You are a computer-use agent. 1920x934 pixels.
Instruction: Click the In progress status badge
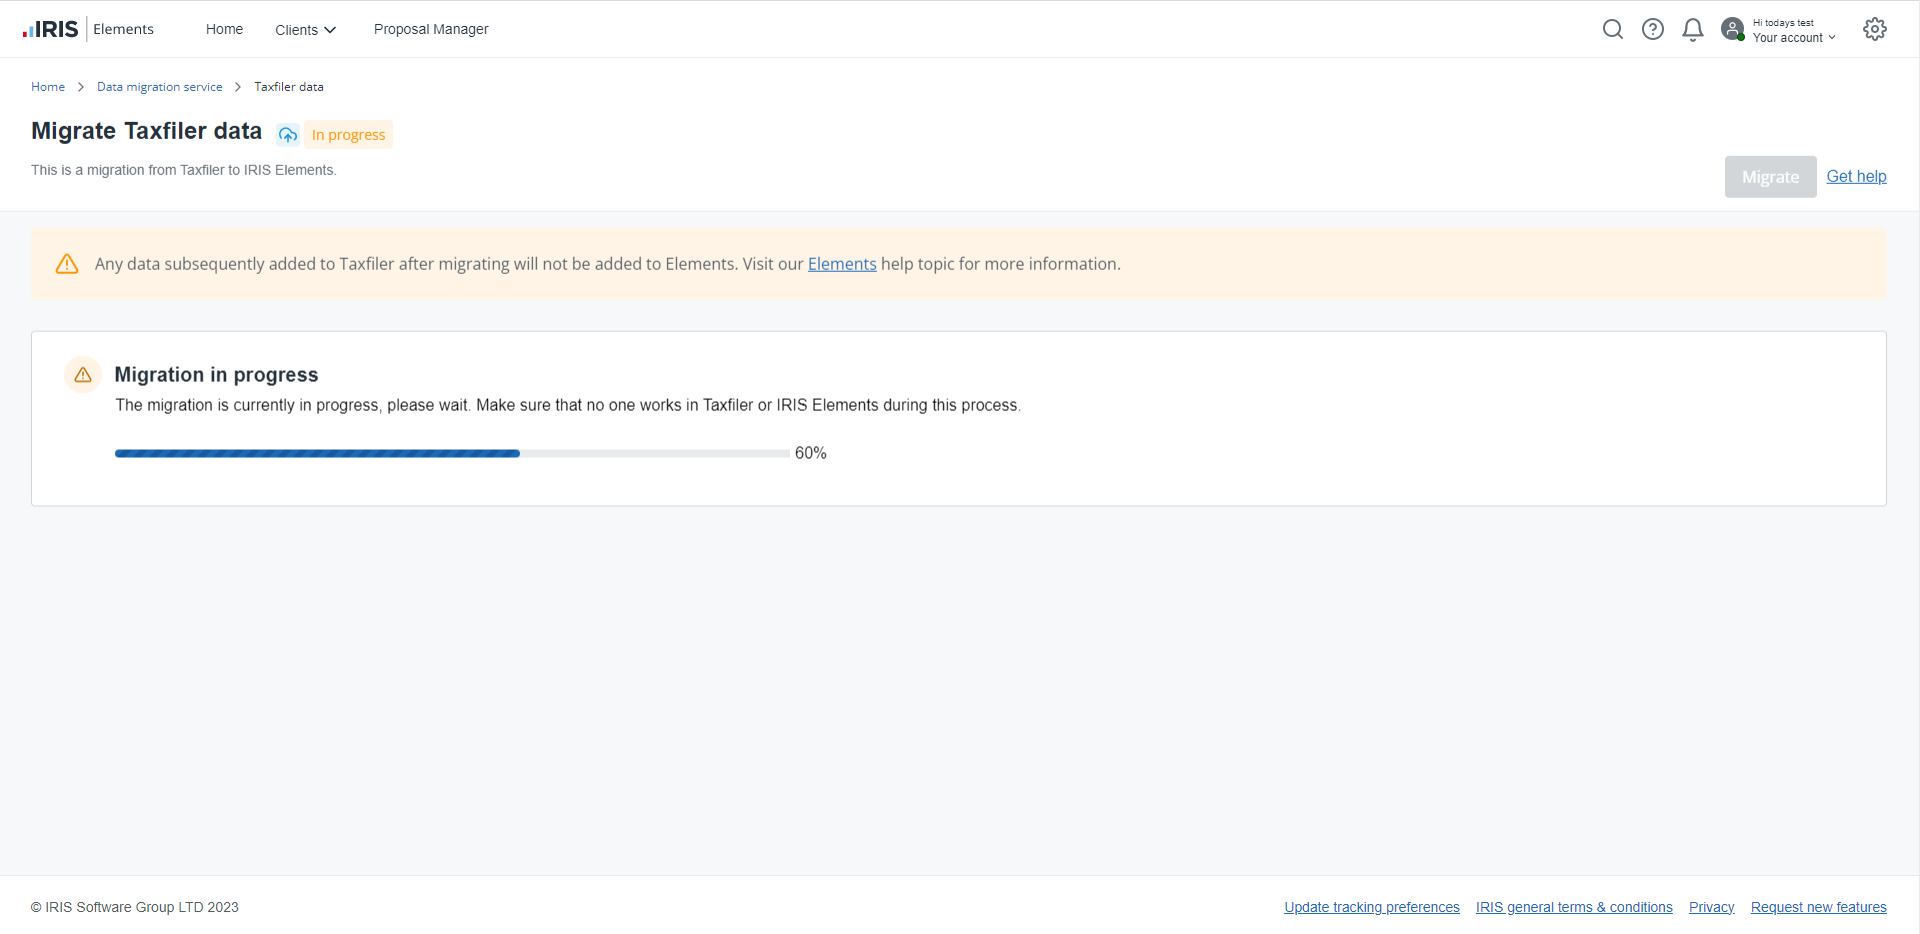pyautogui.click(x=348, y=135)
